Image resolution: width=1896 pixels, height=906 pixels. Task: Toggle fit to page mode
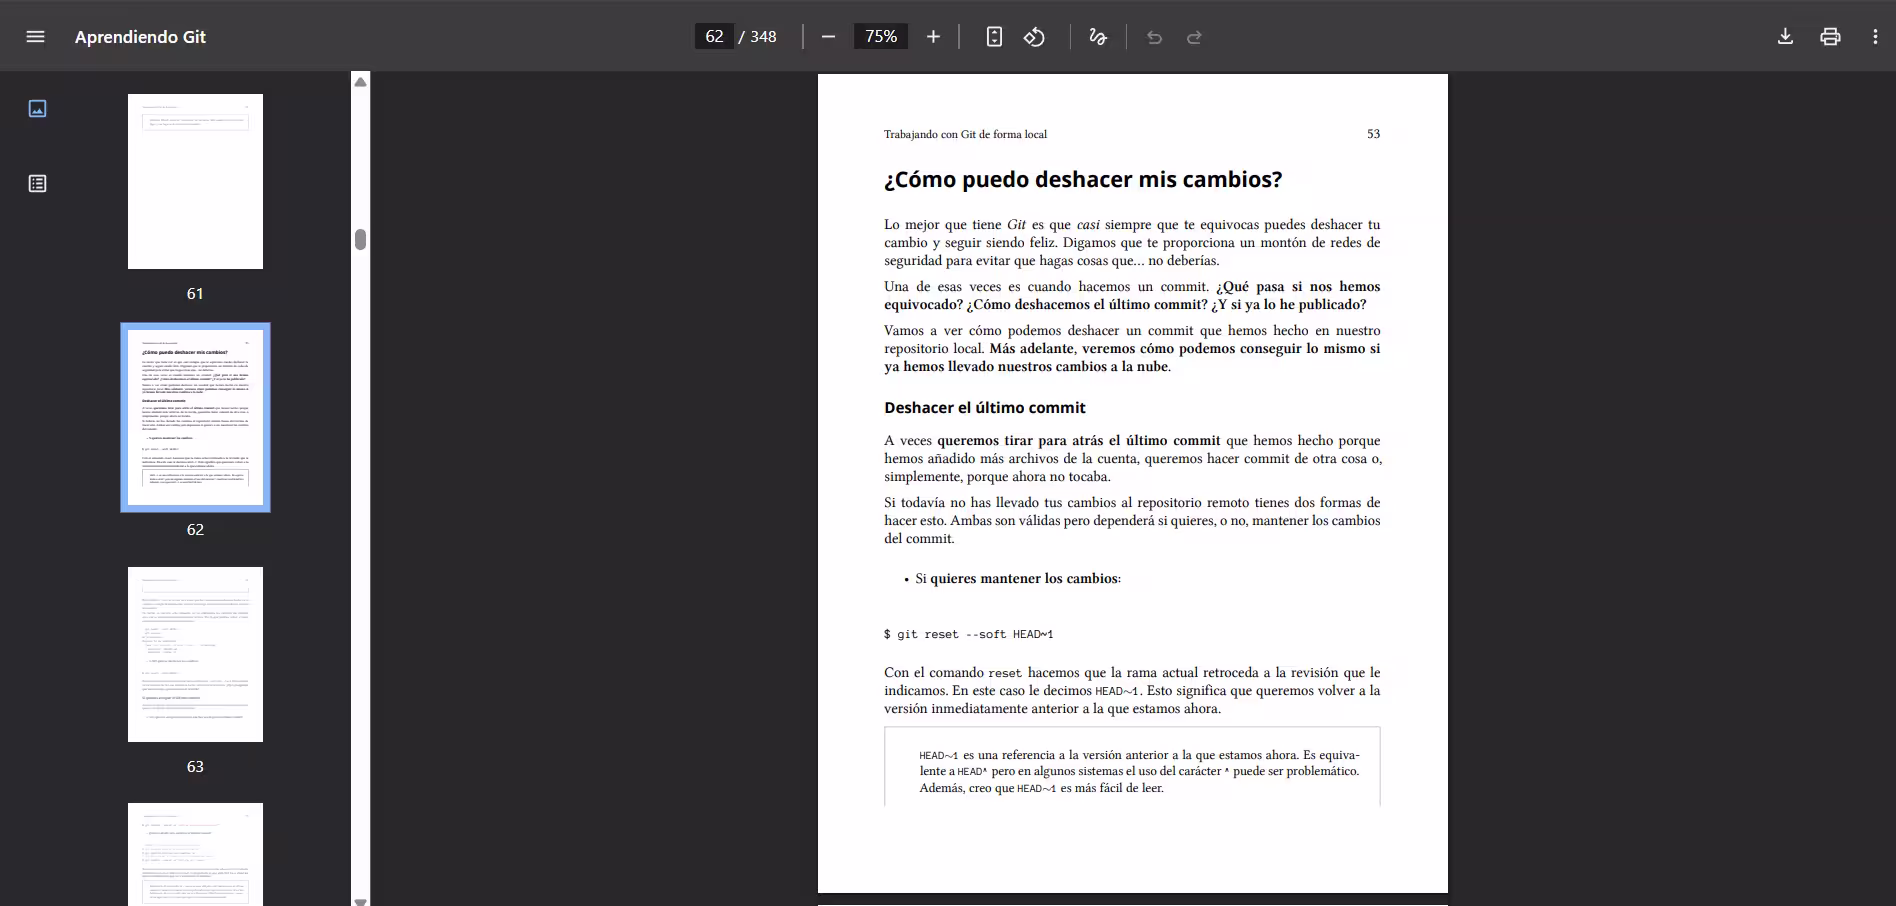click(994, 37)
